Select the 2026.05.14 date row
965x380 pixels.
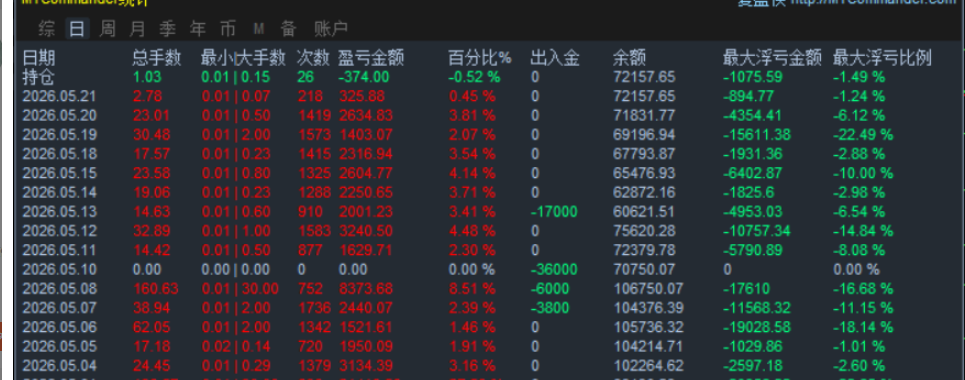click(x=60, y=192)
